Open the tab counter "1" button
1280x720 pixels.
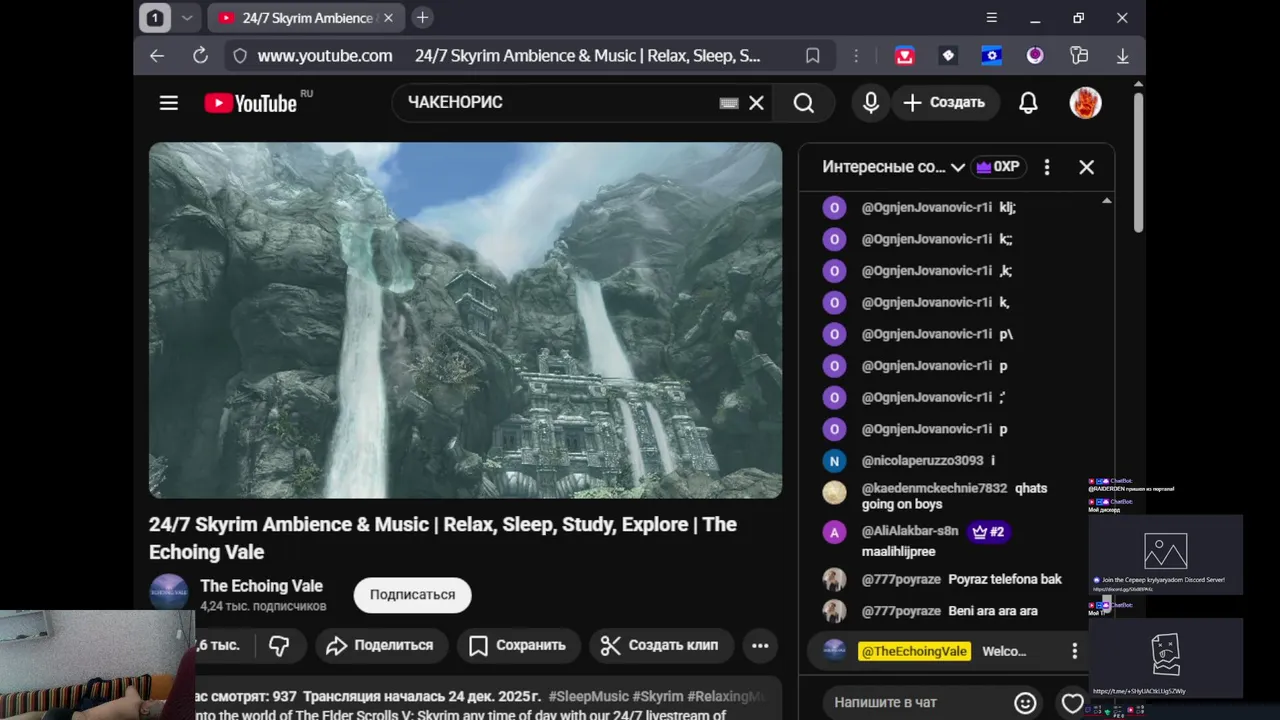154,18
